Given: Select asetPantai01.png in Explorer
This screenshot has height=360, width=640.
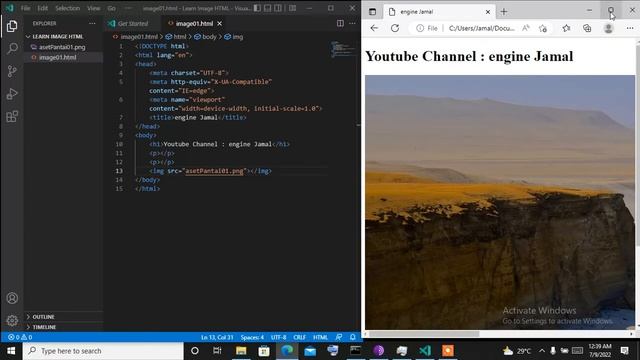Looking at the screenshot, I should [x=62, y=47].
